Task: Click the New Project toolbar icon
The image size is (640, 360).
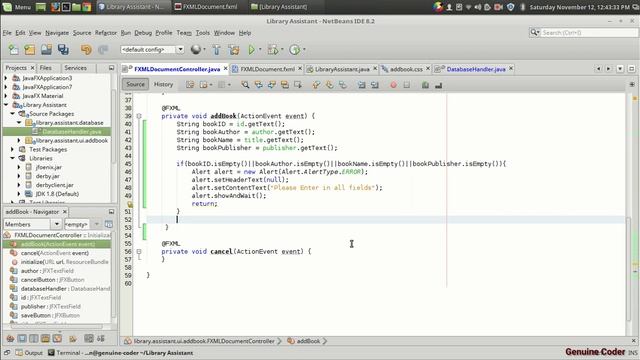Action: click(x=30, y=50)
